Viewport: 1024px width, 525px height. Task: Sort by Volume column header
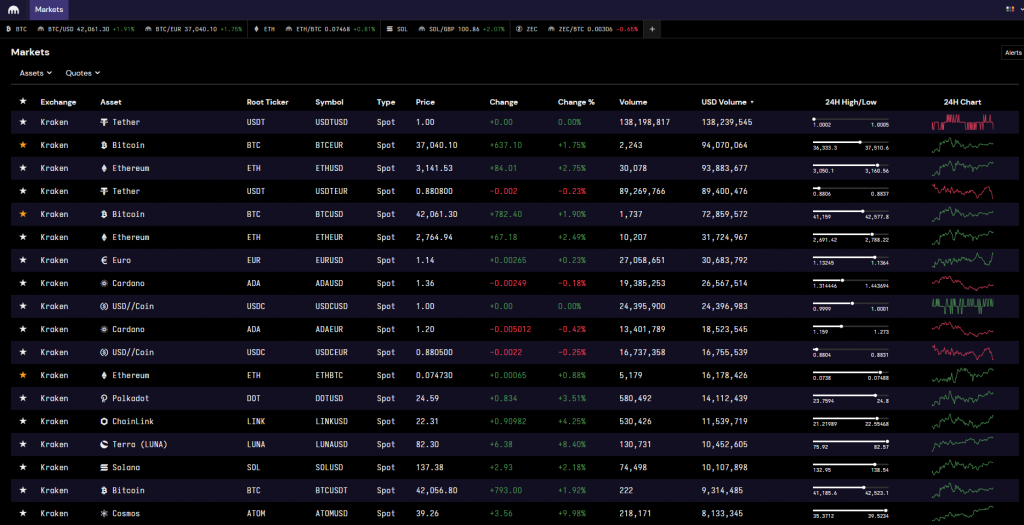point(633,102)
